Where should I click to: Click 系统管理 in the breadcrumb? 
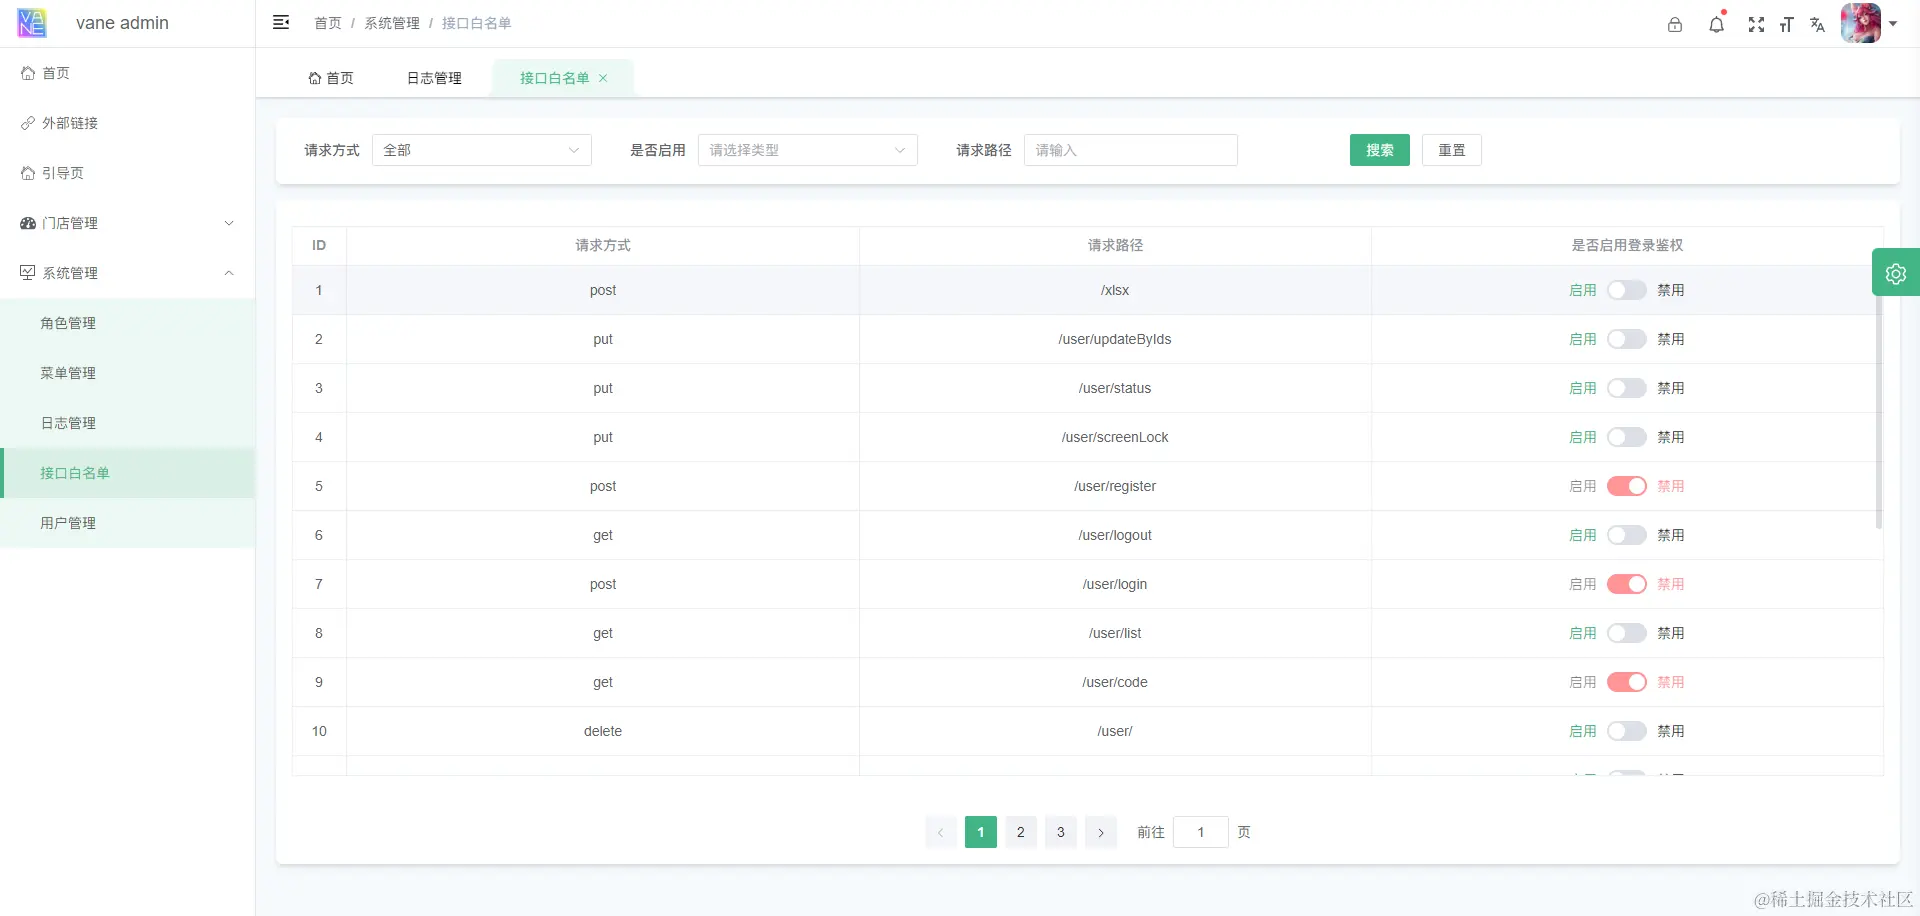click(x=392, y=23)
